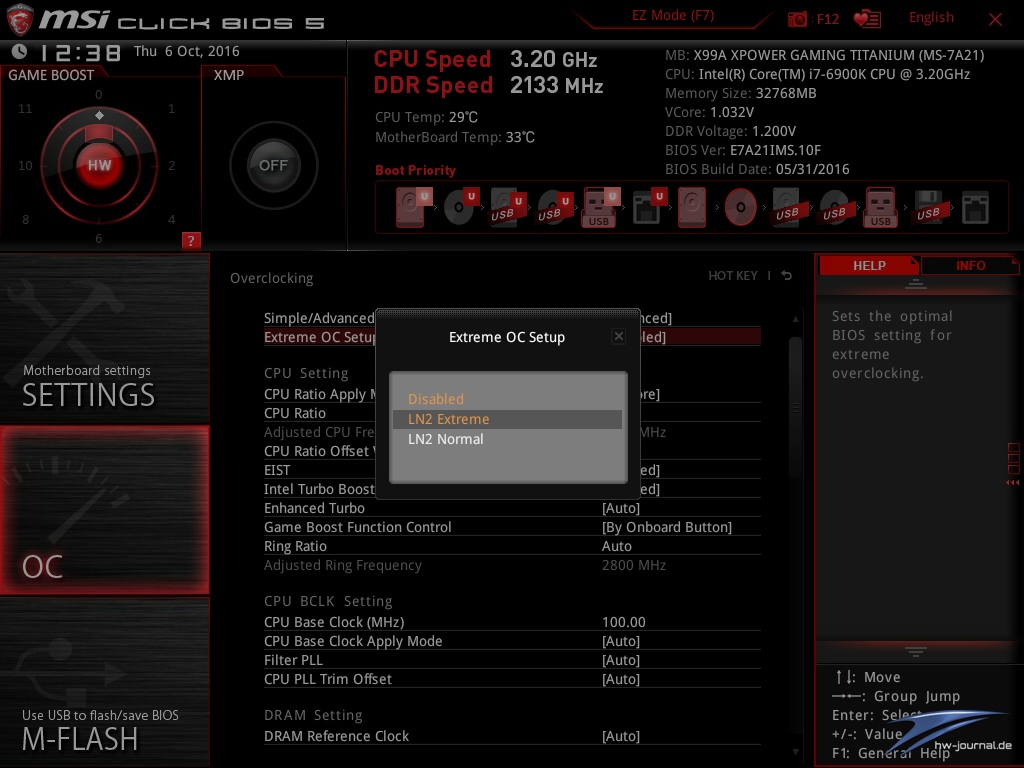Select first UEFI hard disk boot device
The width and height of the screenshot is (1024, 768).
[412, 207]
